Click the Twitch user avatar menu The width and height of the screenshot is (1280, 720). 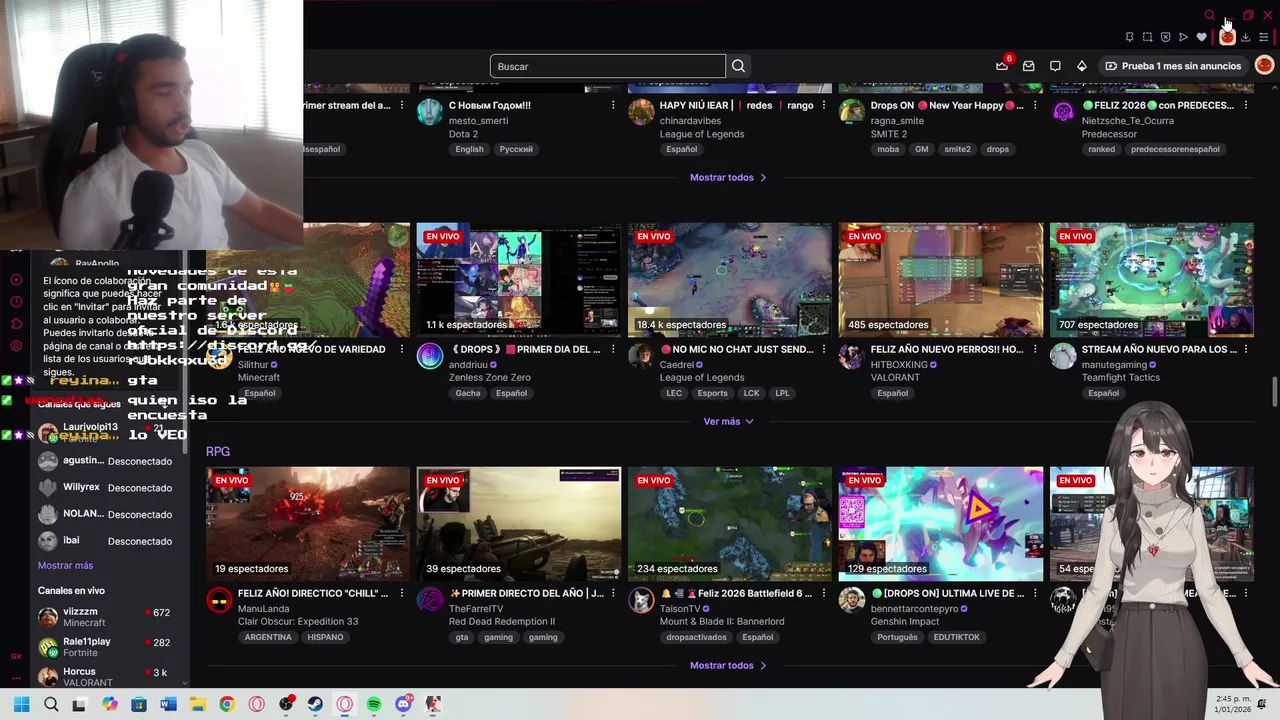point(1264,65)
